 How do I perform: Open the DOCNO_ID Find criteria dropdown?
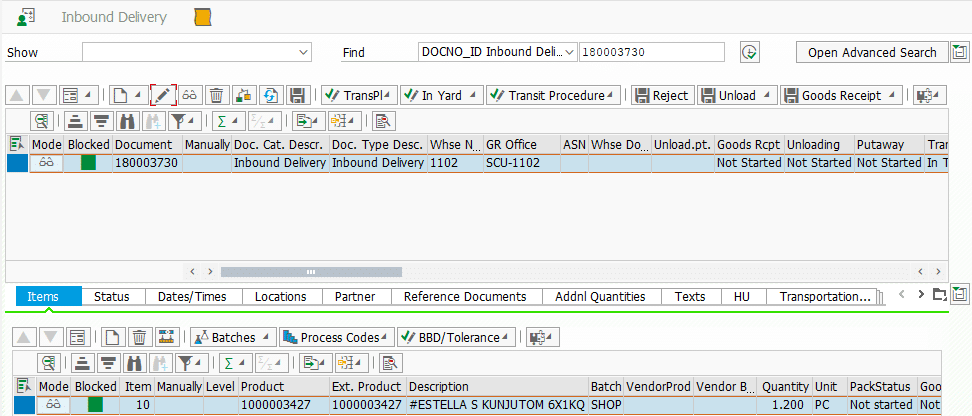pyautogui.click(x=570, y=53)
